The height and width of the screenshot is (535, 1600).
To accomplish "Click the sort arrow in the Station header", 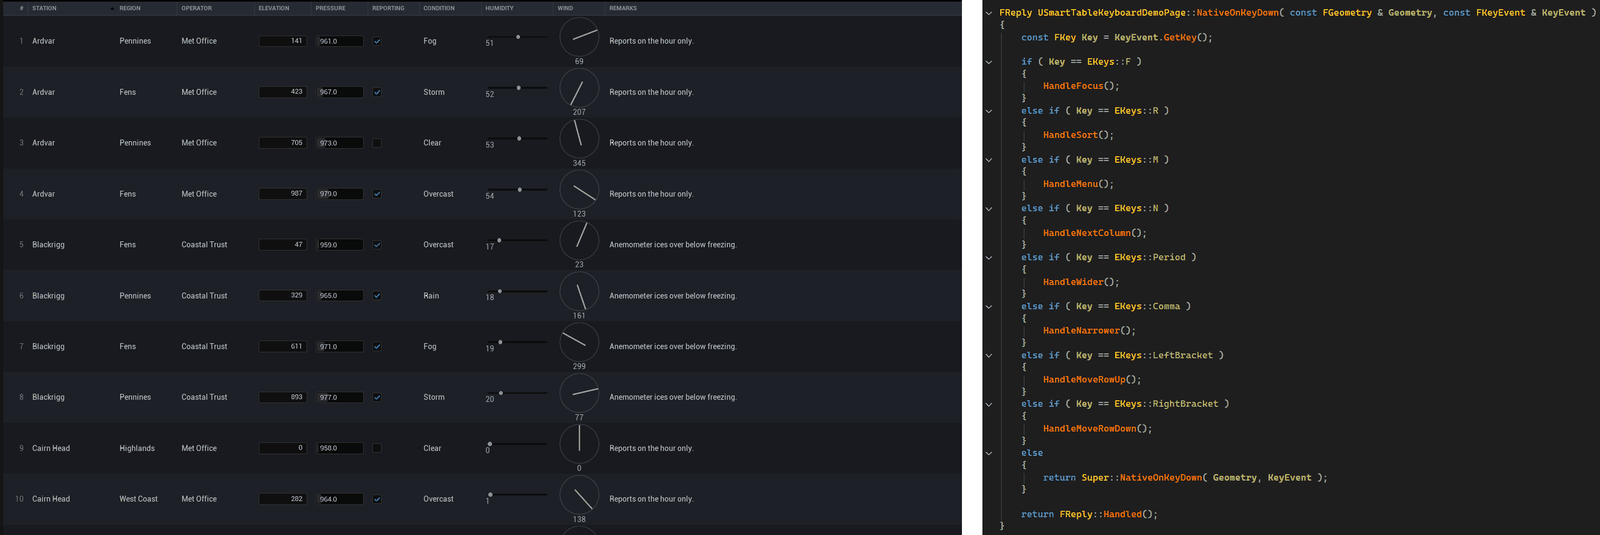I will click(x=112, y=8).
